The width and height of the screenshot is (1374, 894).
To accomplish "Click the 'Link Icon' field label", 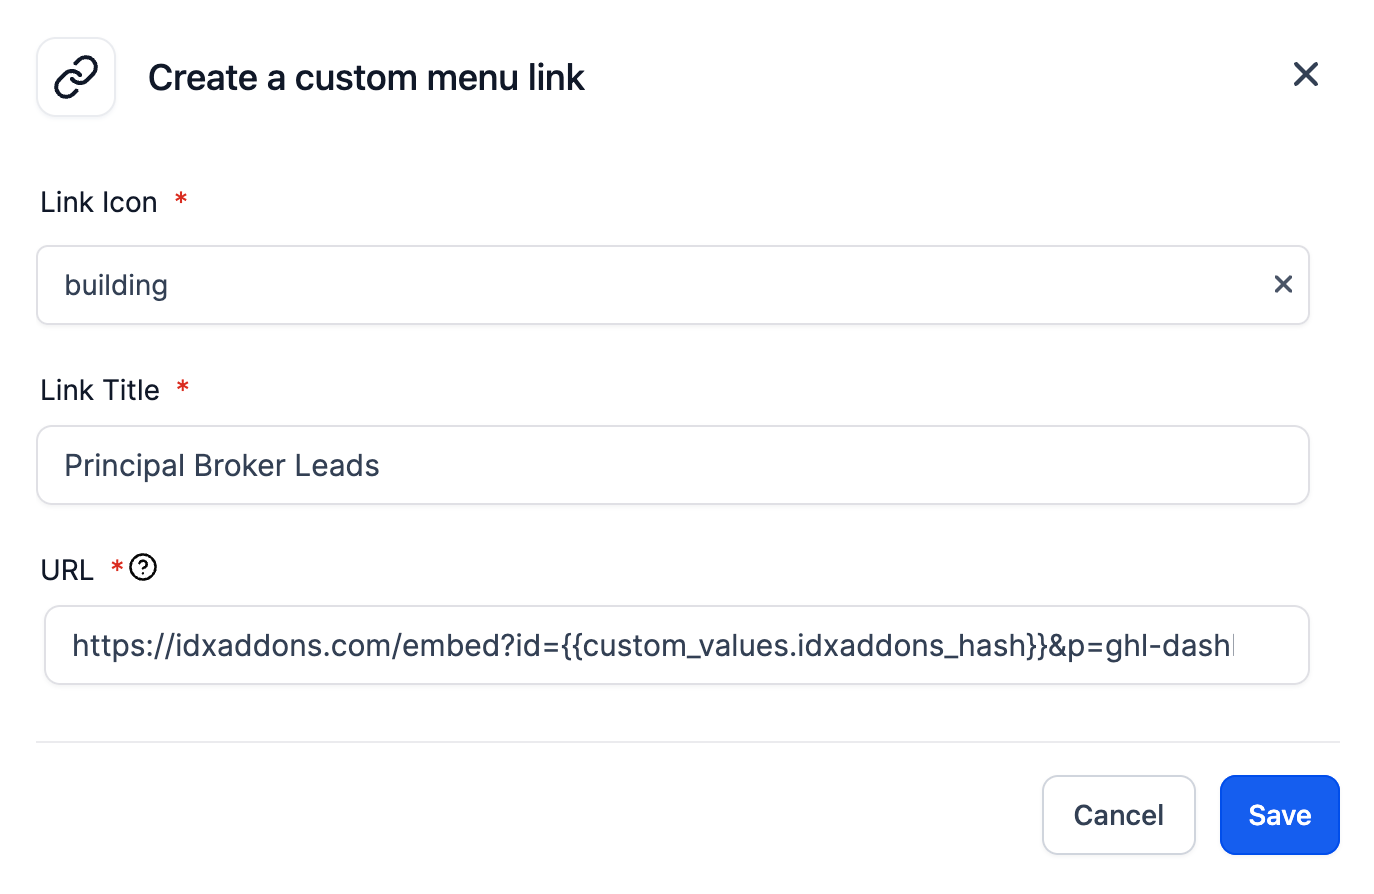I will click(x=99, y=202).
